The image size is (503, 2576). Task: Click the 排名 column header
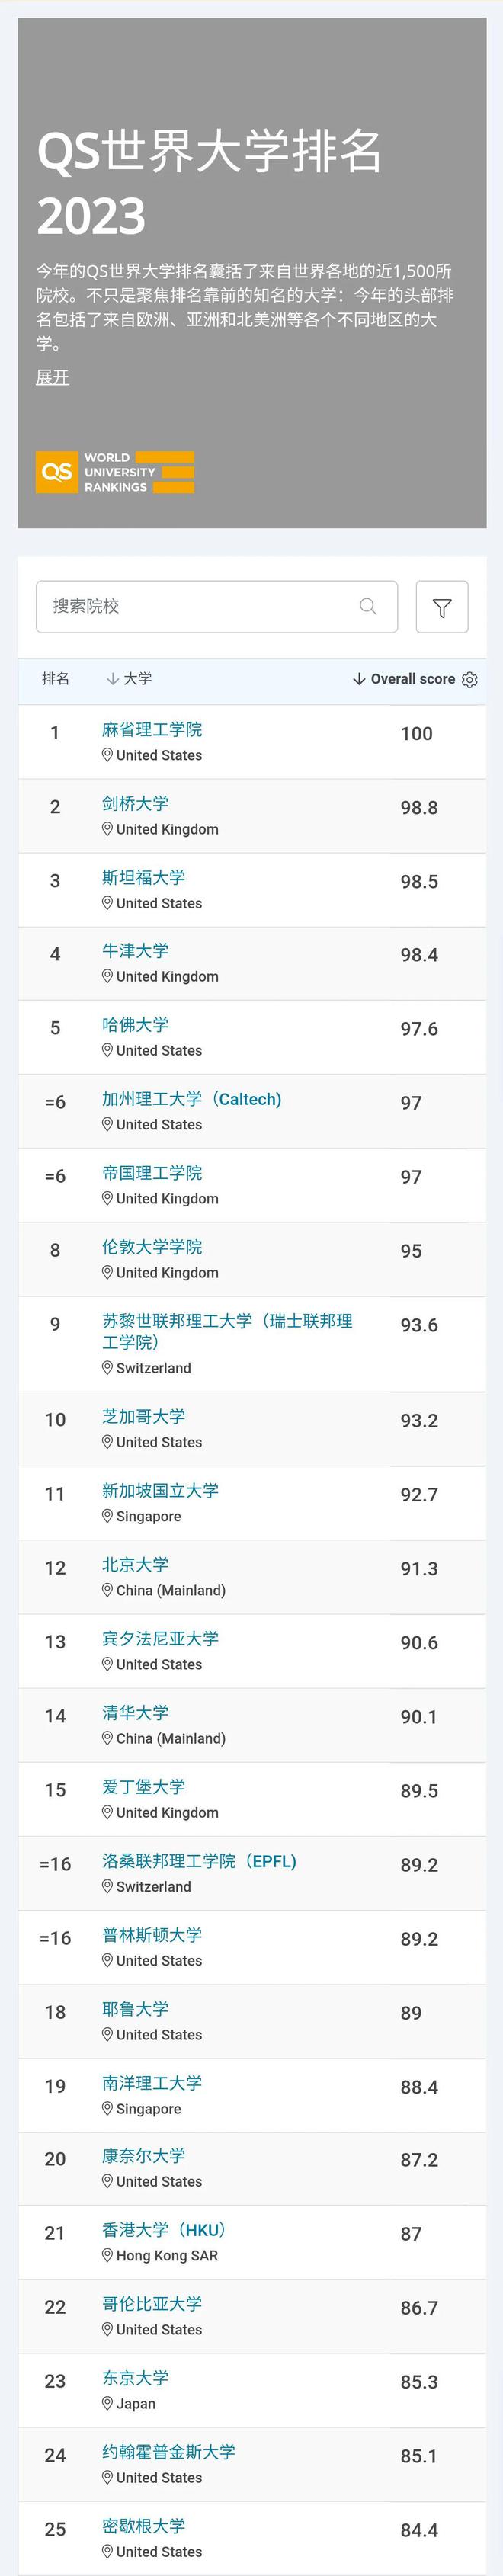56,679
